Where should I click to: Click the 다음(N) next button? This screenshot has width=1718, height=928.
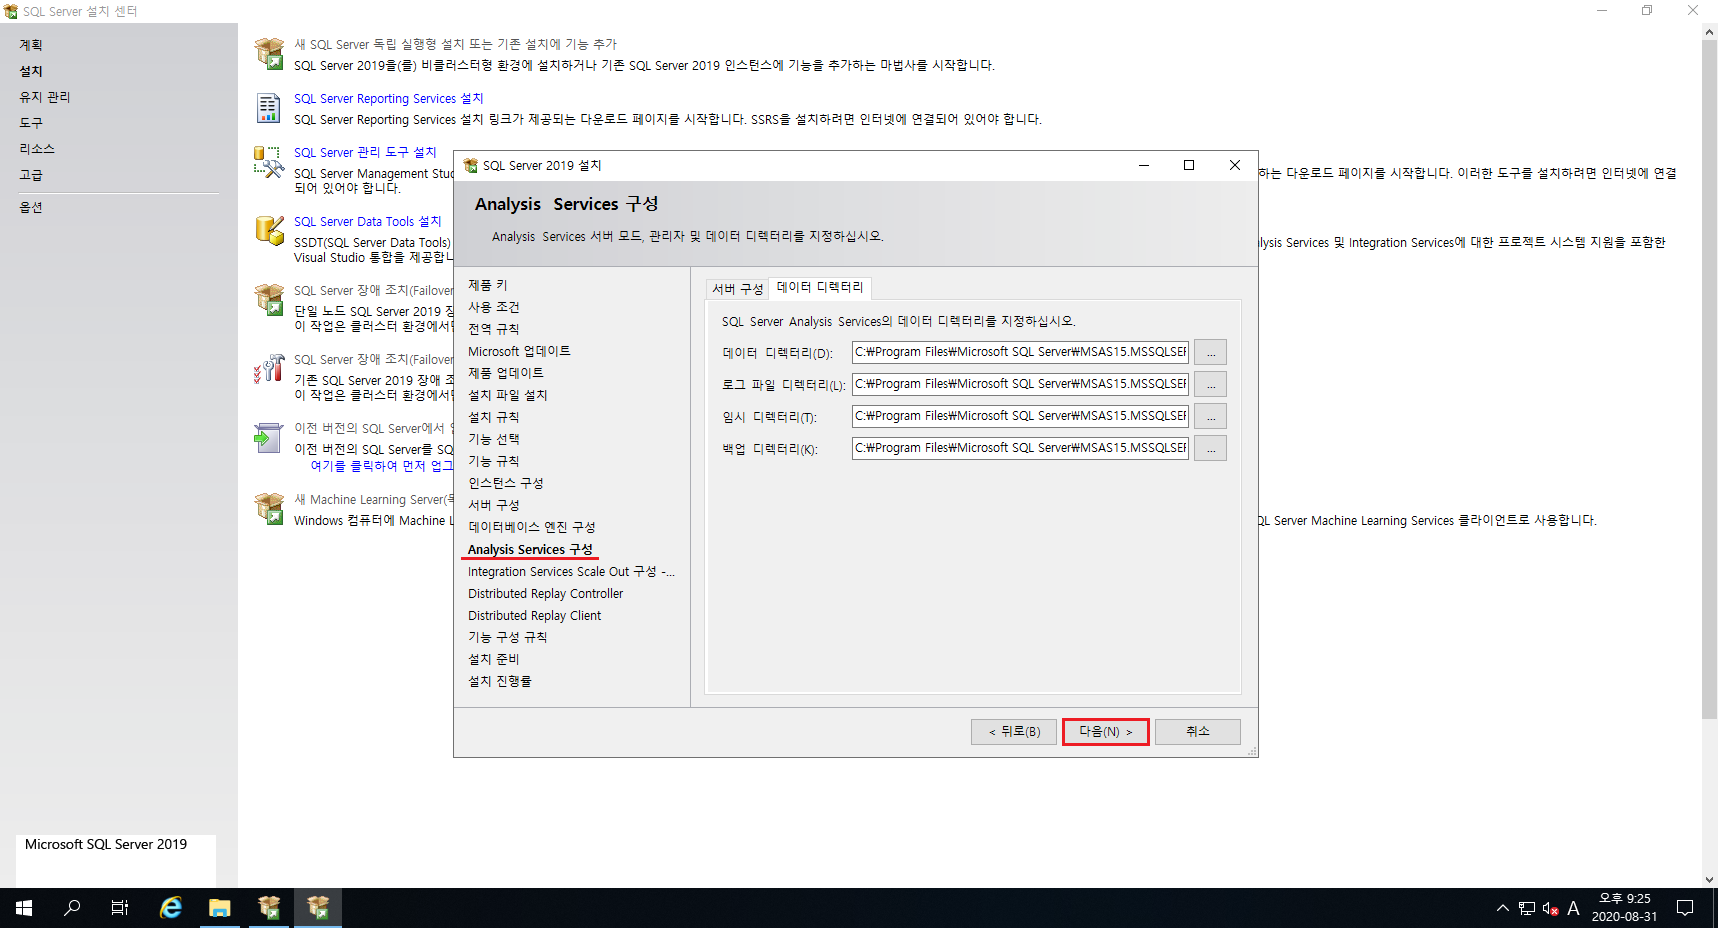1106,732
